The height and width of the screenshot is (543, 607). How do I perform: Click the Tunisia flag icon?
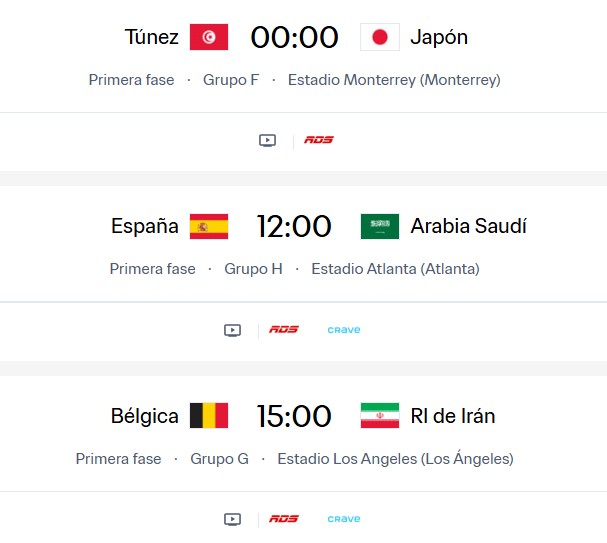coord(209,37)
